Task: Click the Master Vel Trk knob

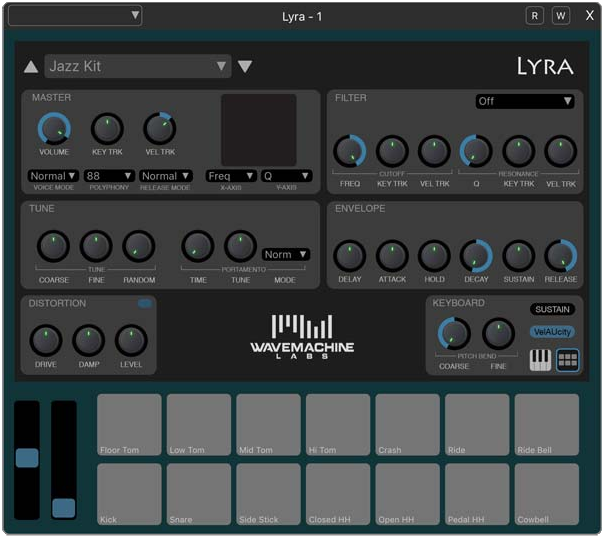Action: click(160, 129)
